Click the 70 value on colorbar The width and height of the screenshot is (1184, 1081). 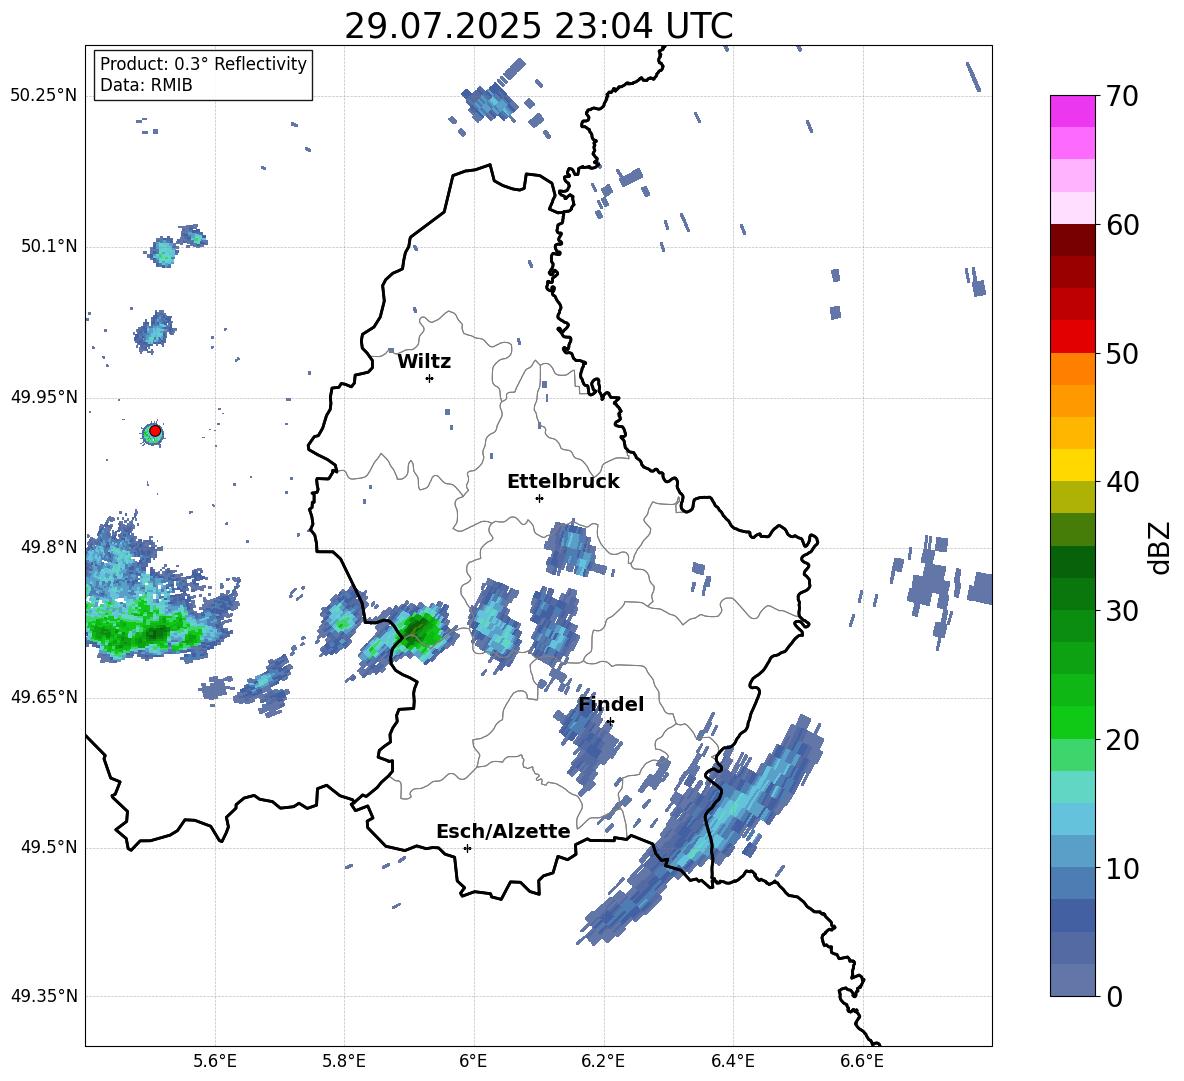(1121, 96)
